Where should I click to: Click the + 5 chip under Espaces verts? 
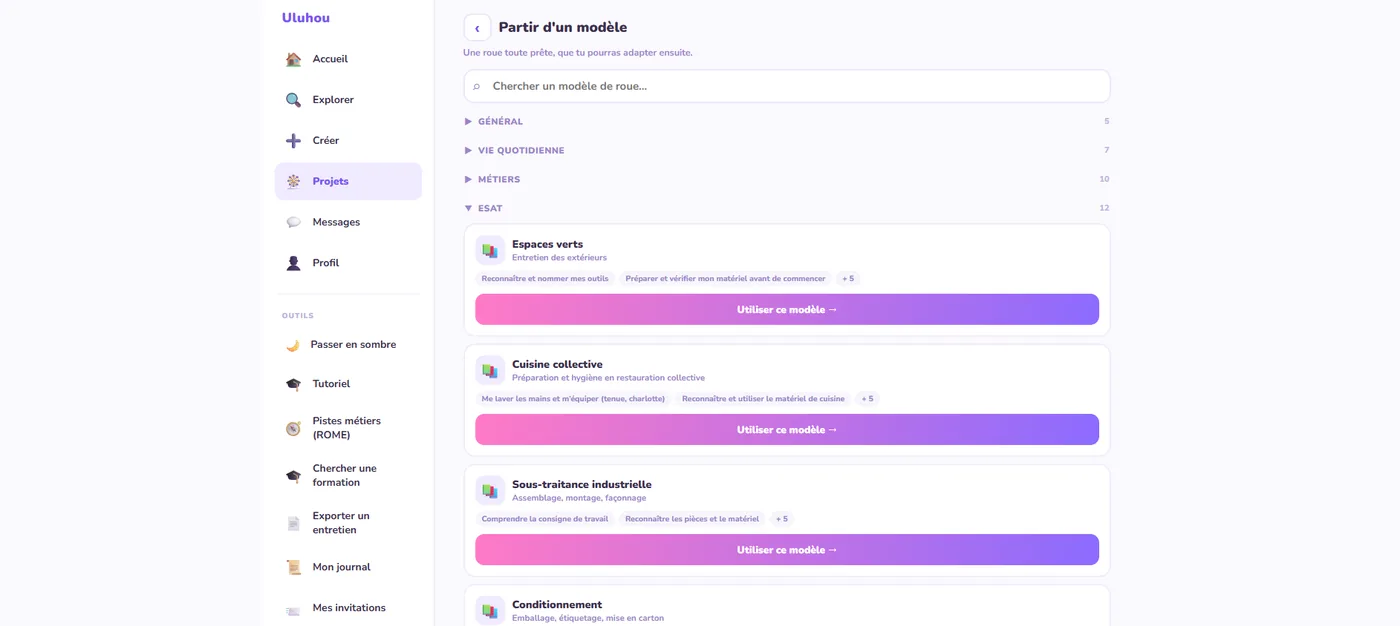[848, 279]
